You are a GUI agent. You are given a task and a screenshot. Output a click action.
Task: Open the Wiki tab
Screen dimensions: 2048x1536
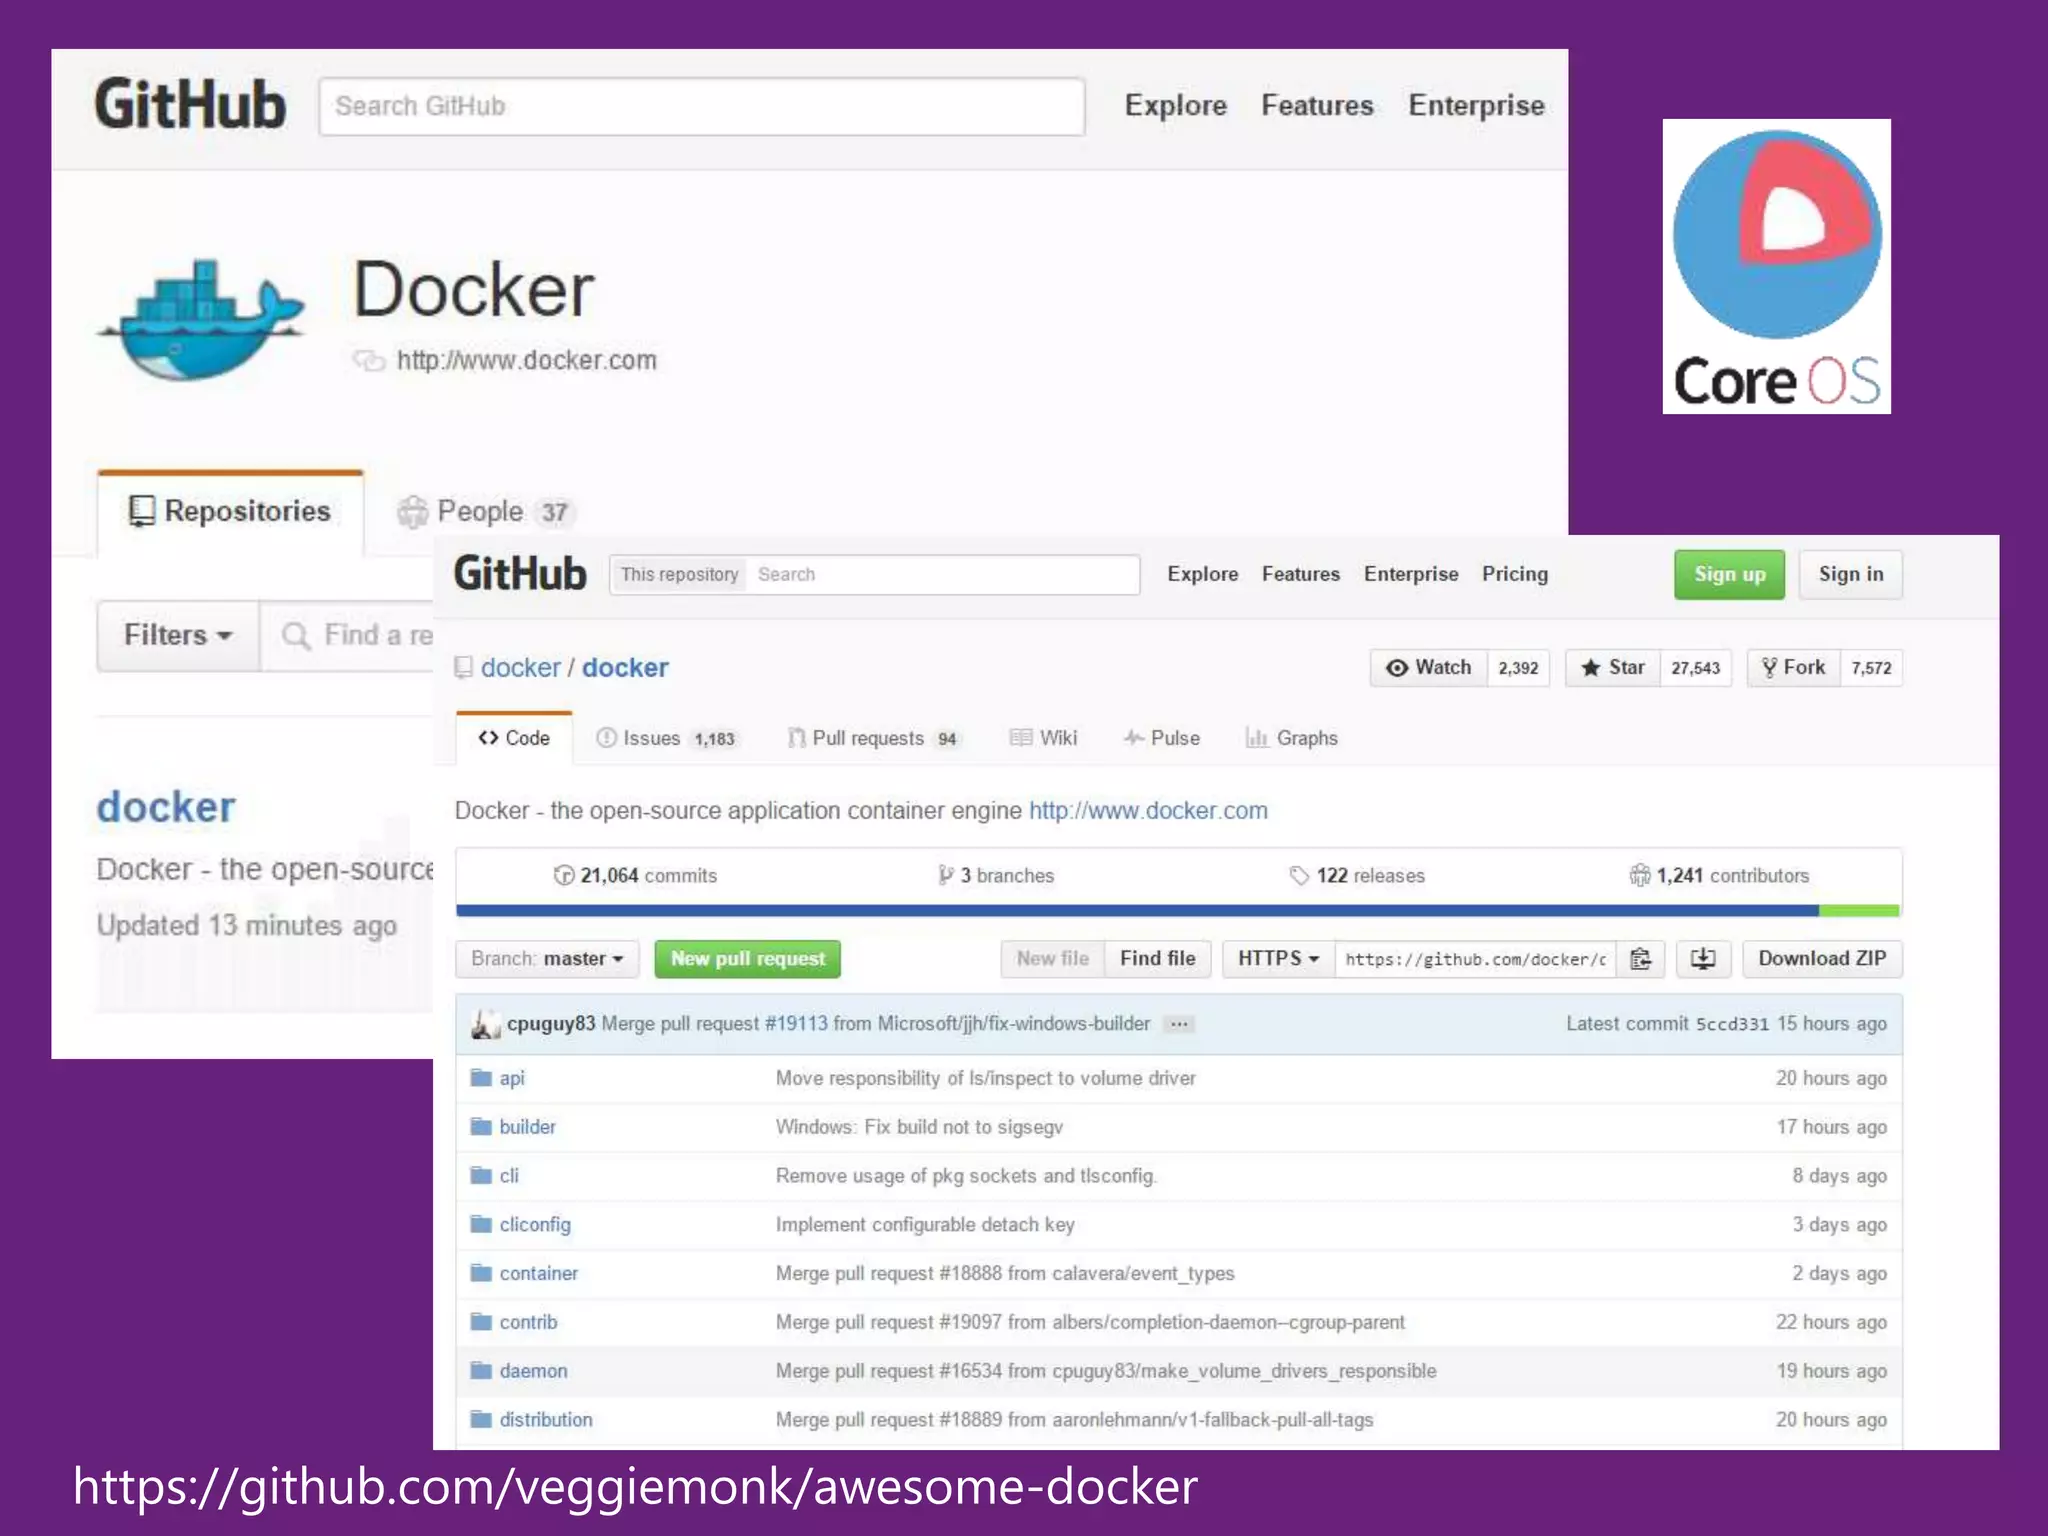coord(1043,738)
